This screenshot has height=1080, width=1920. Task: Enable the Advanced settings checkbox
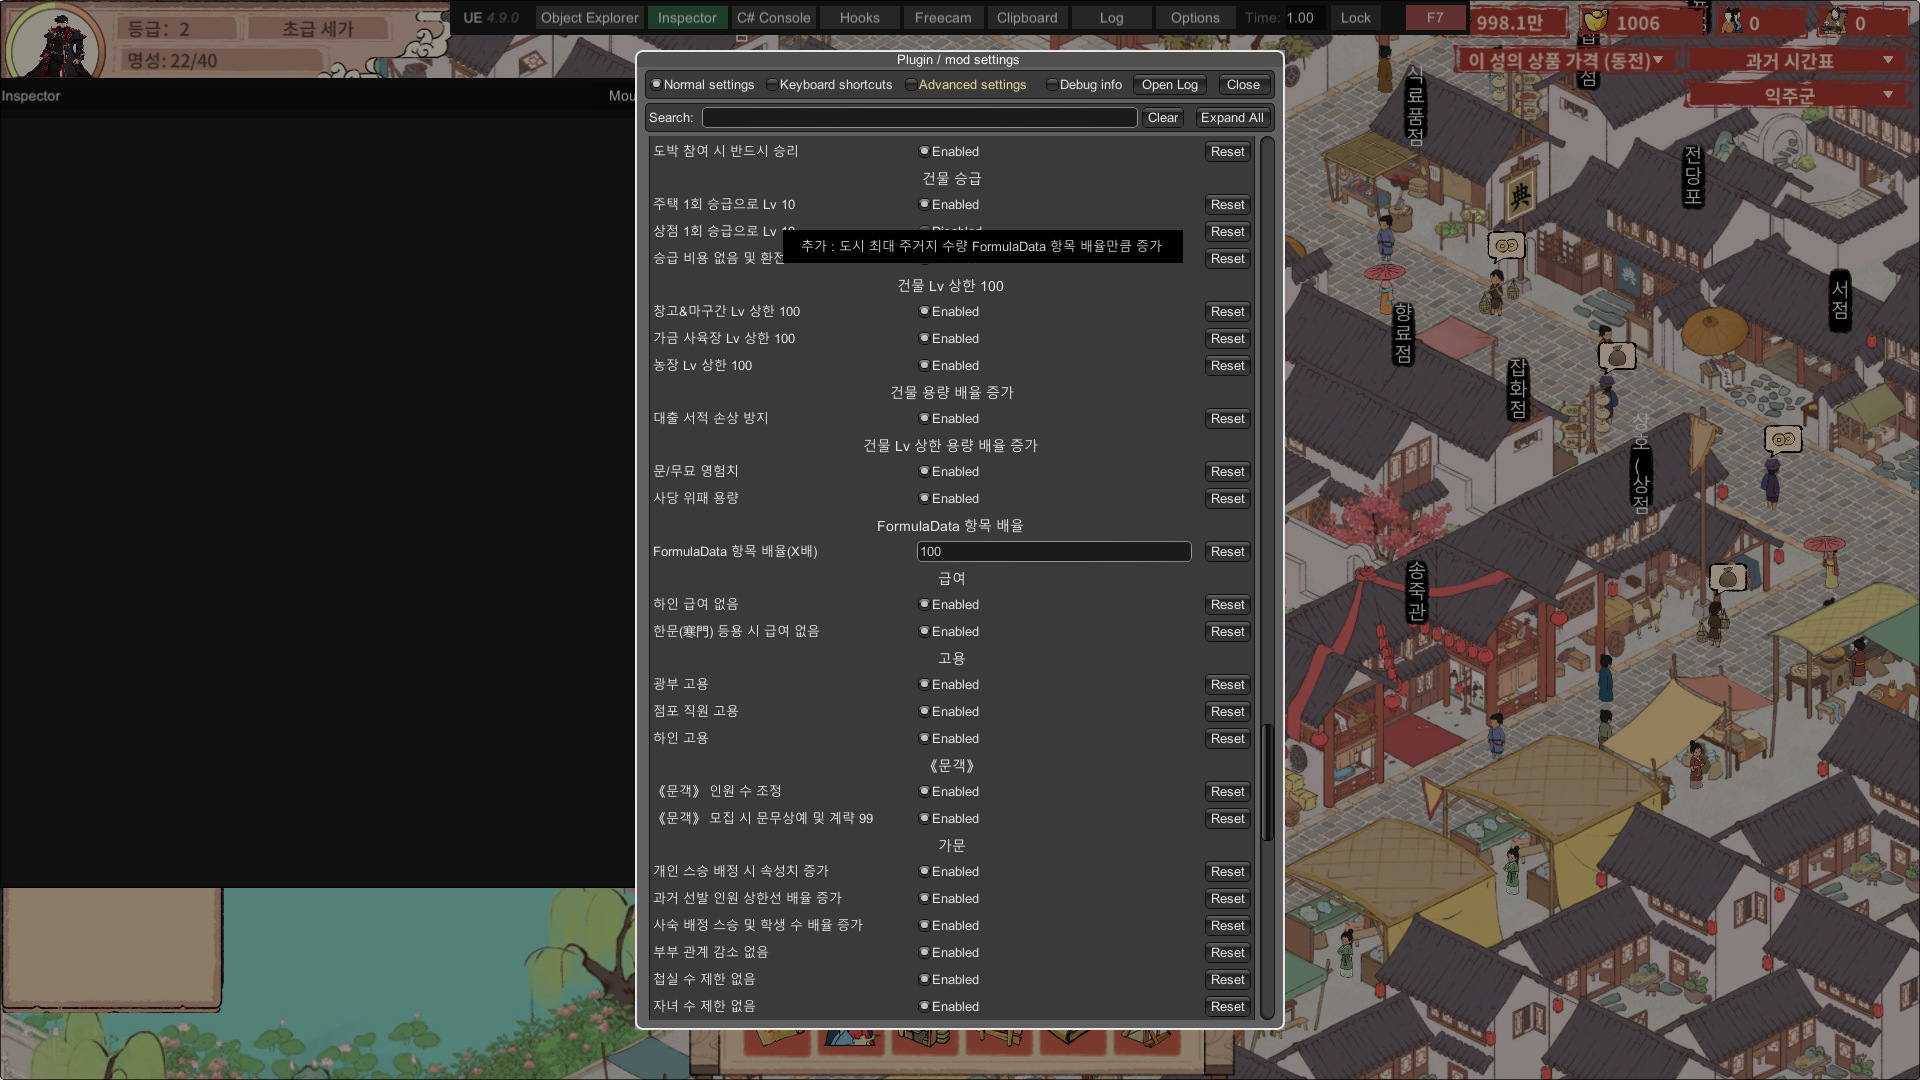(911, 85)
